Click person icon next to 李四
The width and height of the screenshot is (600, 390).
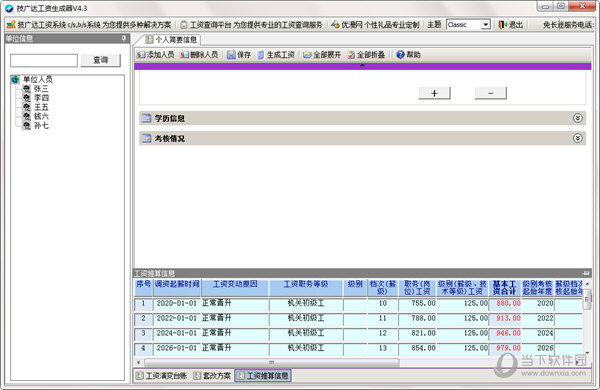(x=26, y=98)
